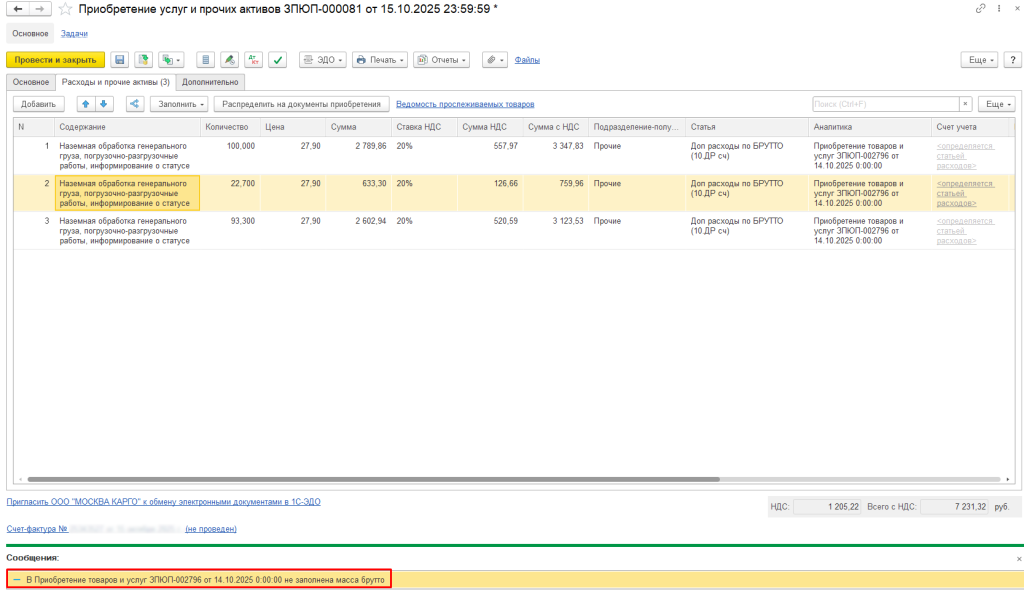This screenshot has height=590, width=1024.
Task: Click the Дт/Кт postings icon
Action: pos(253,60)
